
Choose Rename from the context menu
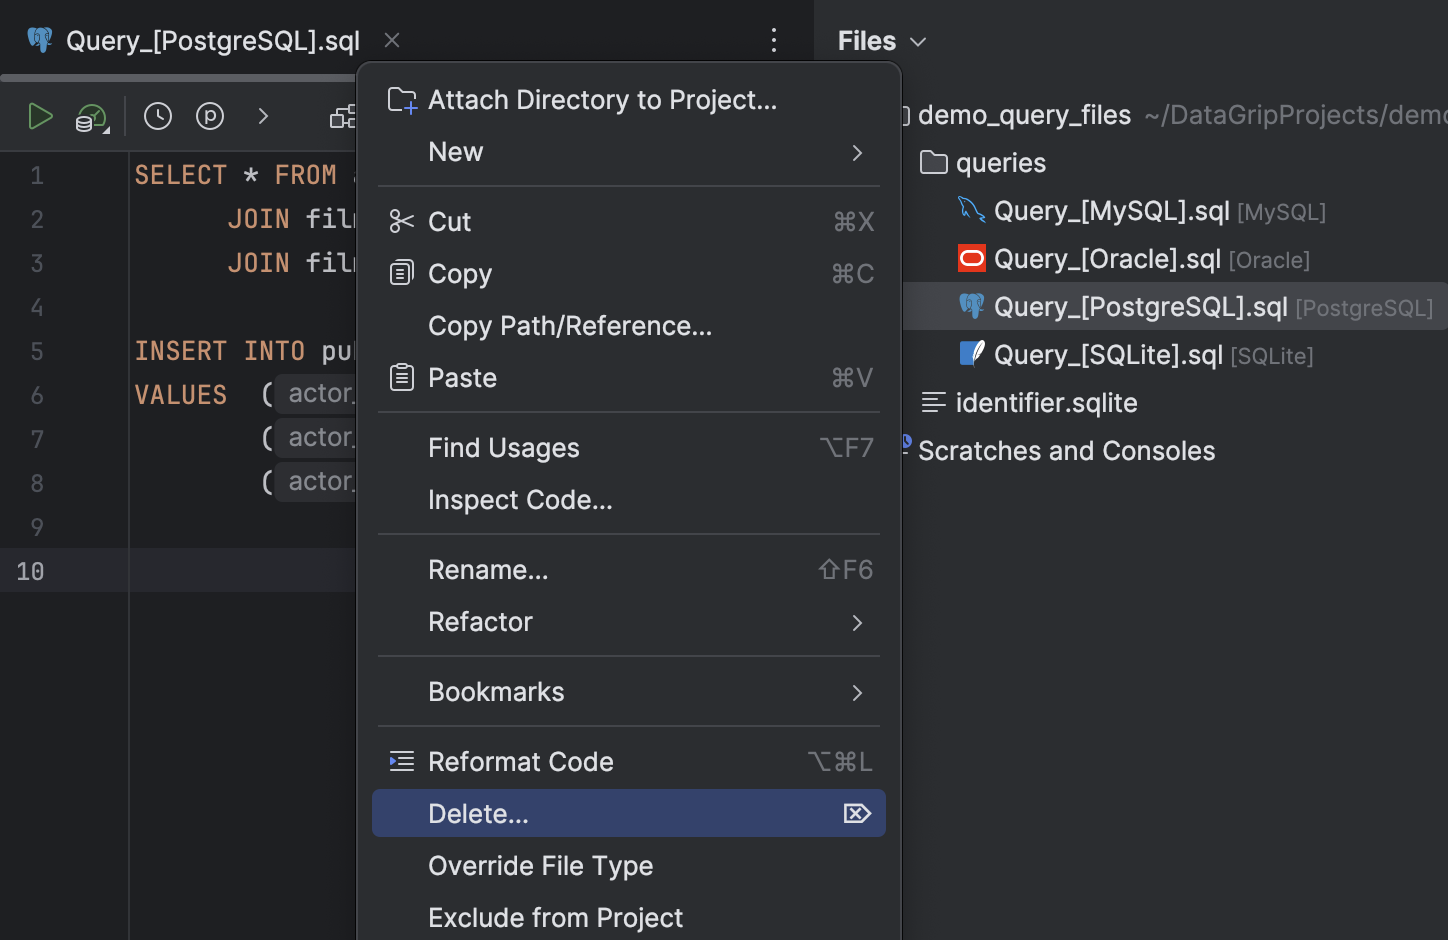click(x=629, y=570)
